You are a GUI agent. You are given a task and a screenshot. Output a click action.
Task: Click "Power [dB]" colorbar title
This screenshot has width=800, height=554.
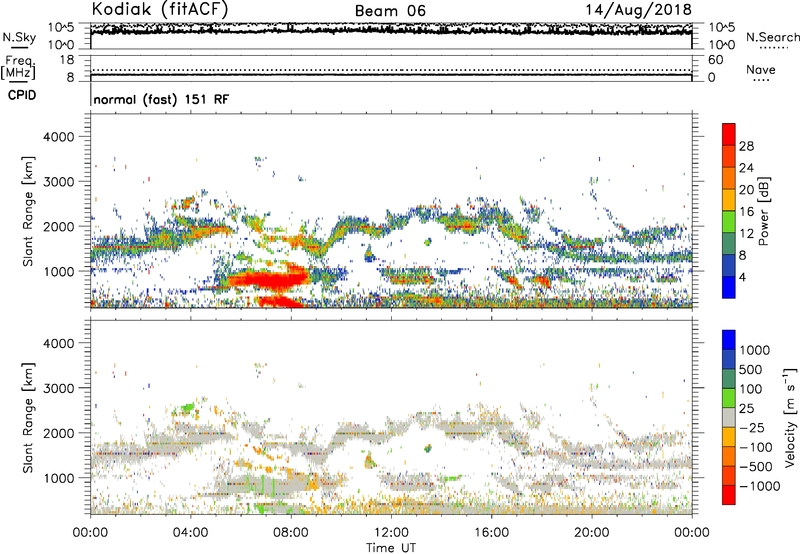[764, 212]
